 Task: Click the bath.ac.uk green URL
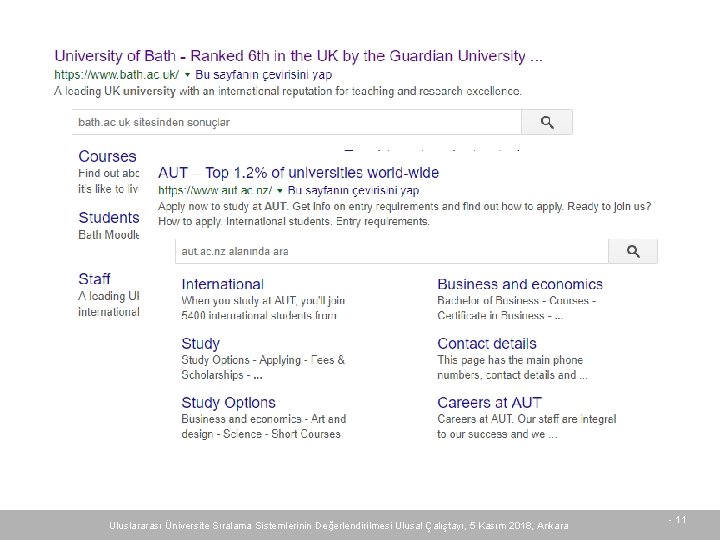[x=117, y=74]
